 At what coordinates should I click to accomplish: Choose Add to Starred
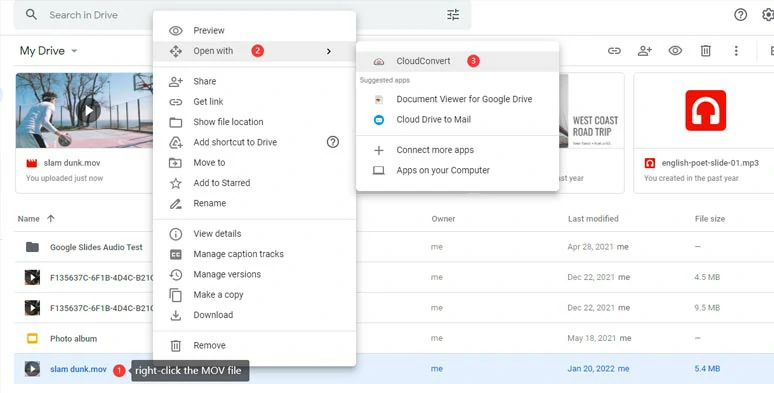254,183
